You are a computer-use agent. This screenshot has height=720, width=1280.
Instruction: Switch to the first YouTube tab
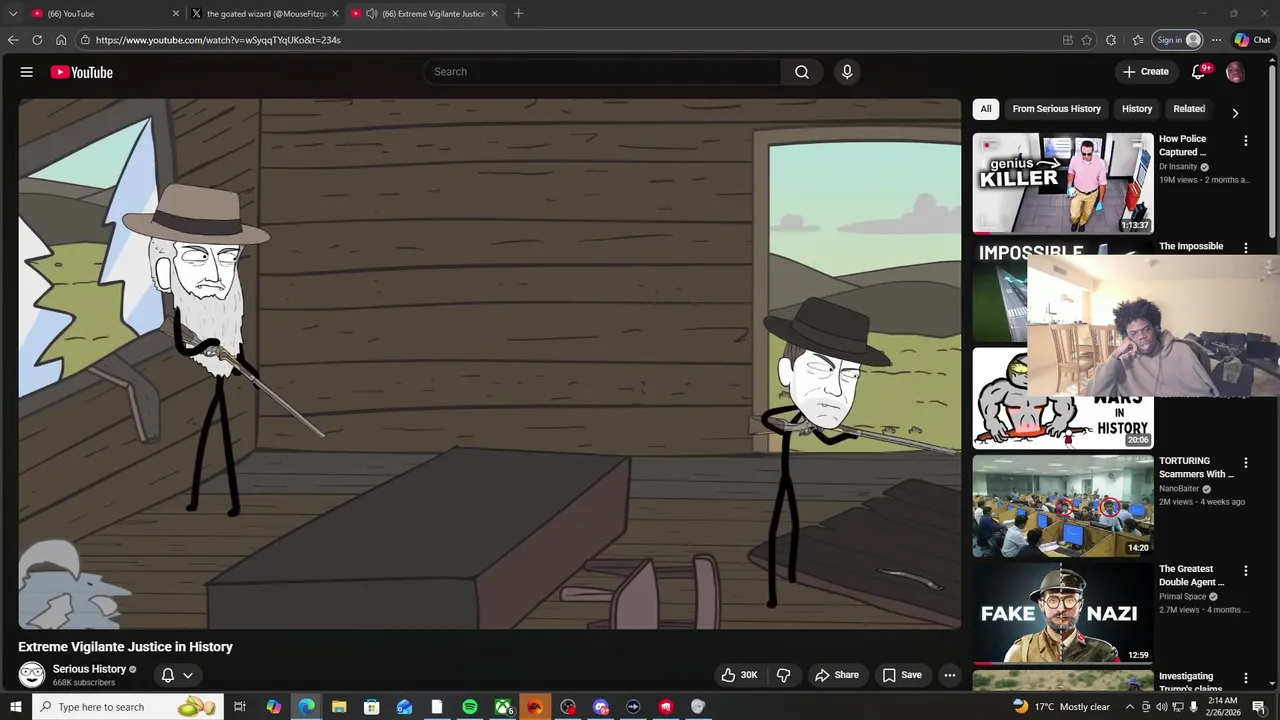click(x=105, y=14)
